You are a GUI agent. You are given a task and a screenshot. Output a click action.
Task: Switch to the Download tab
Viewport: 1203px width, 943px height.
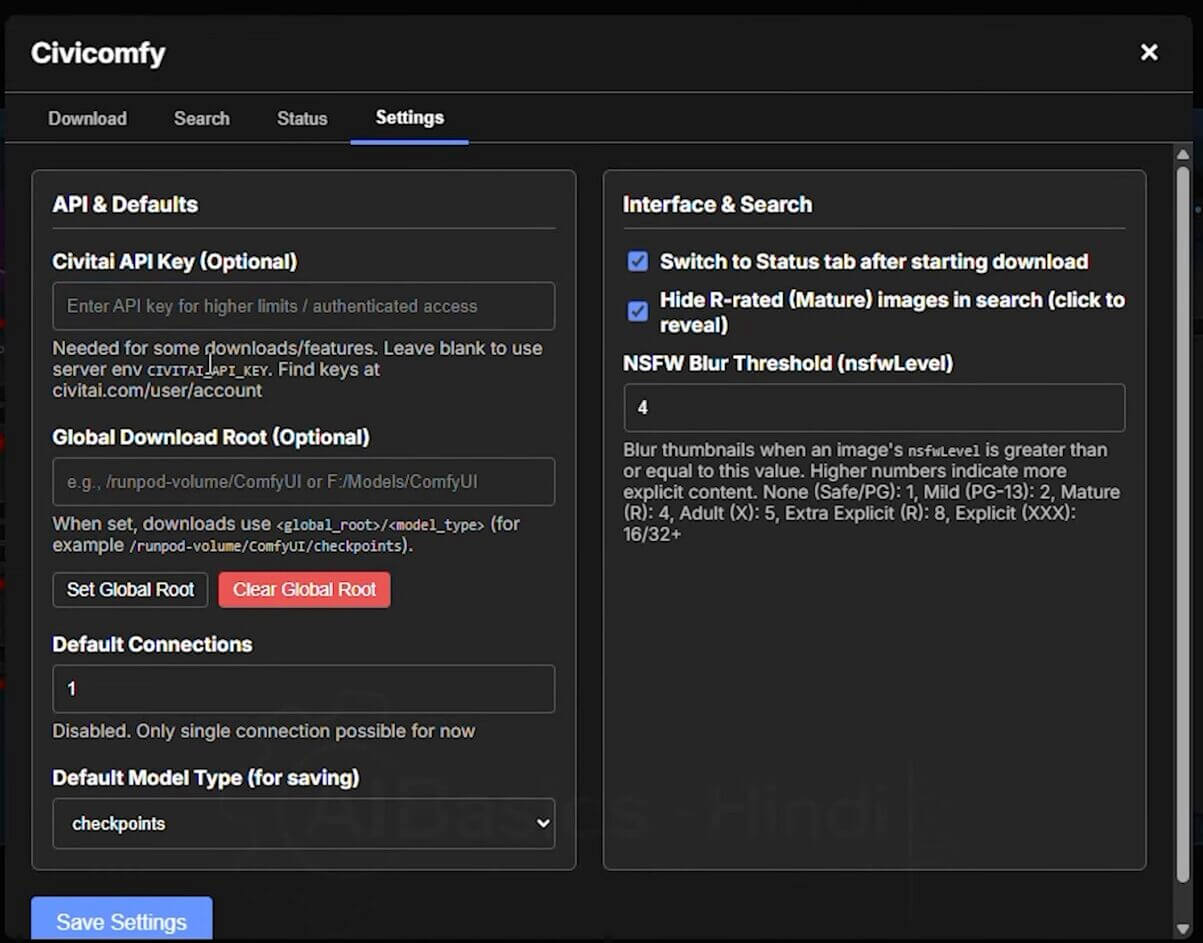pyautogui.click(x=88, y=118)
